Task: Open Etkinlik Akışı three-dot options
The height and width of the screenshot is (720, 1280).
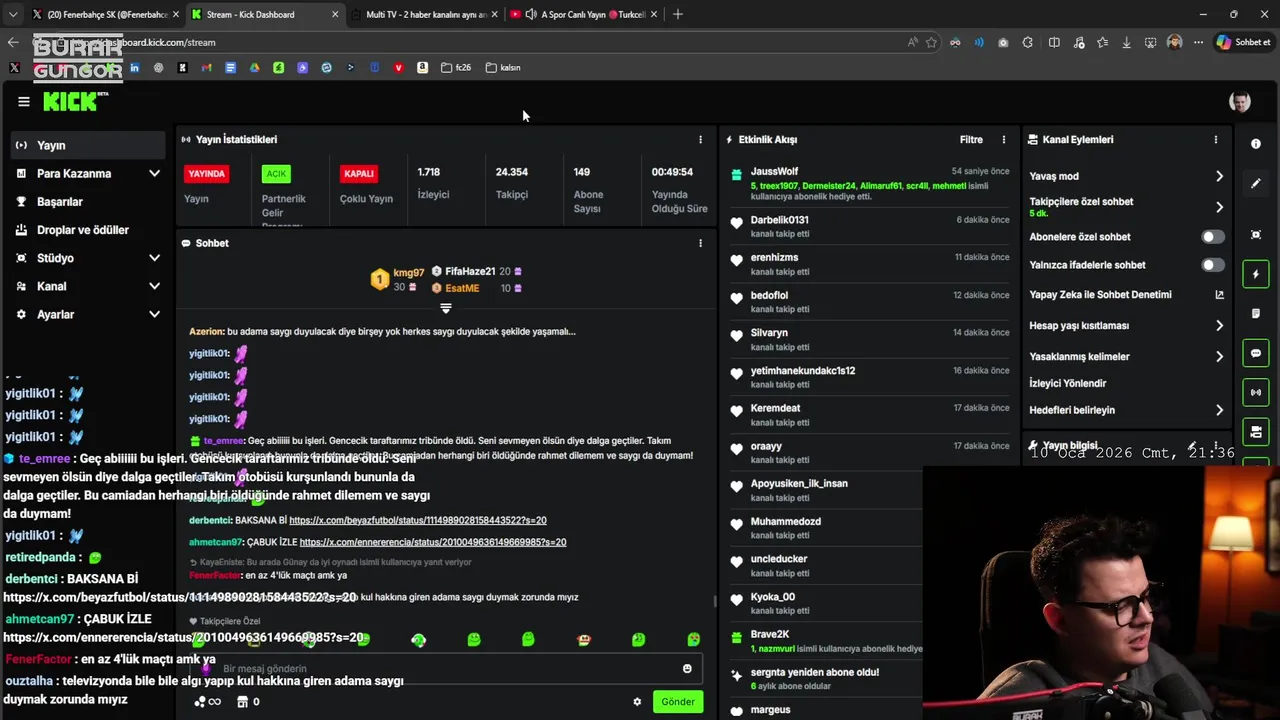Action: click(1004, 140)
